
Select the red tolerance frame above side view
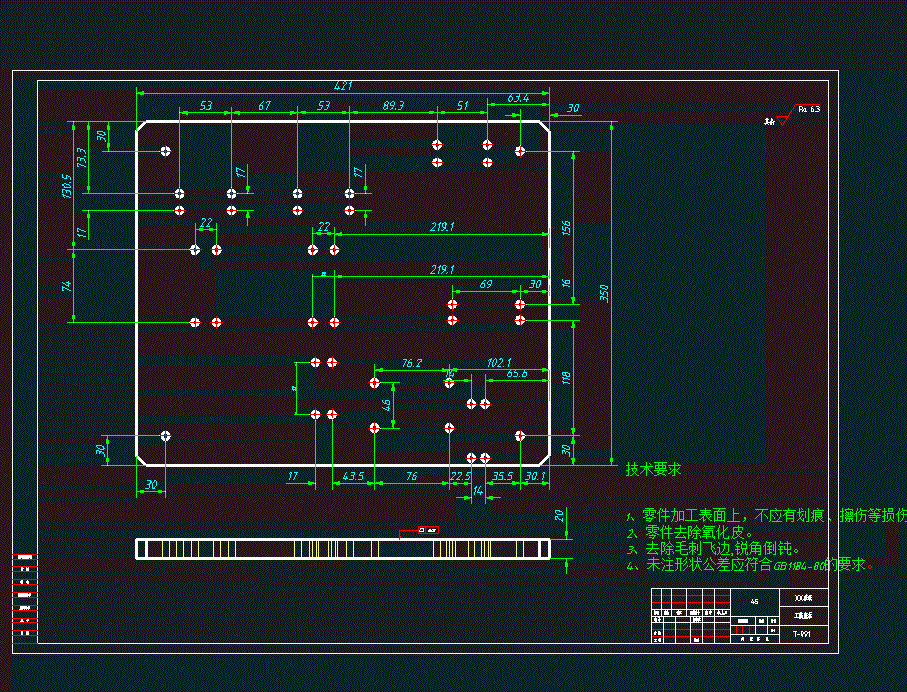[428, 530]
